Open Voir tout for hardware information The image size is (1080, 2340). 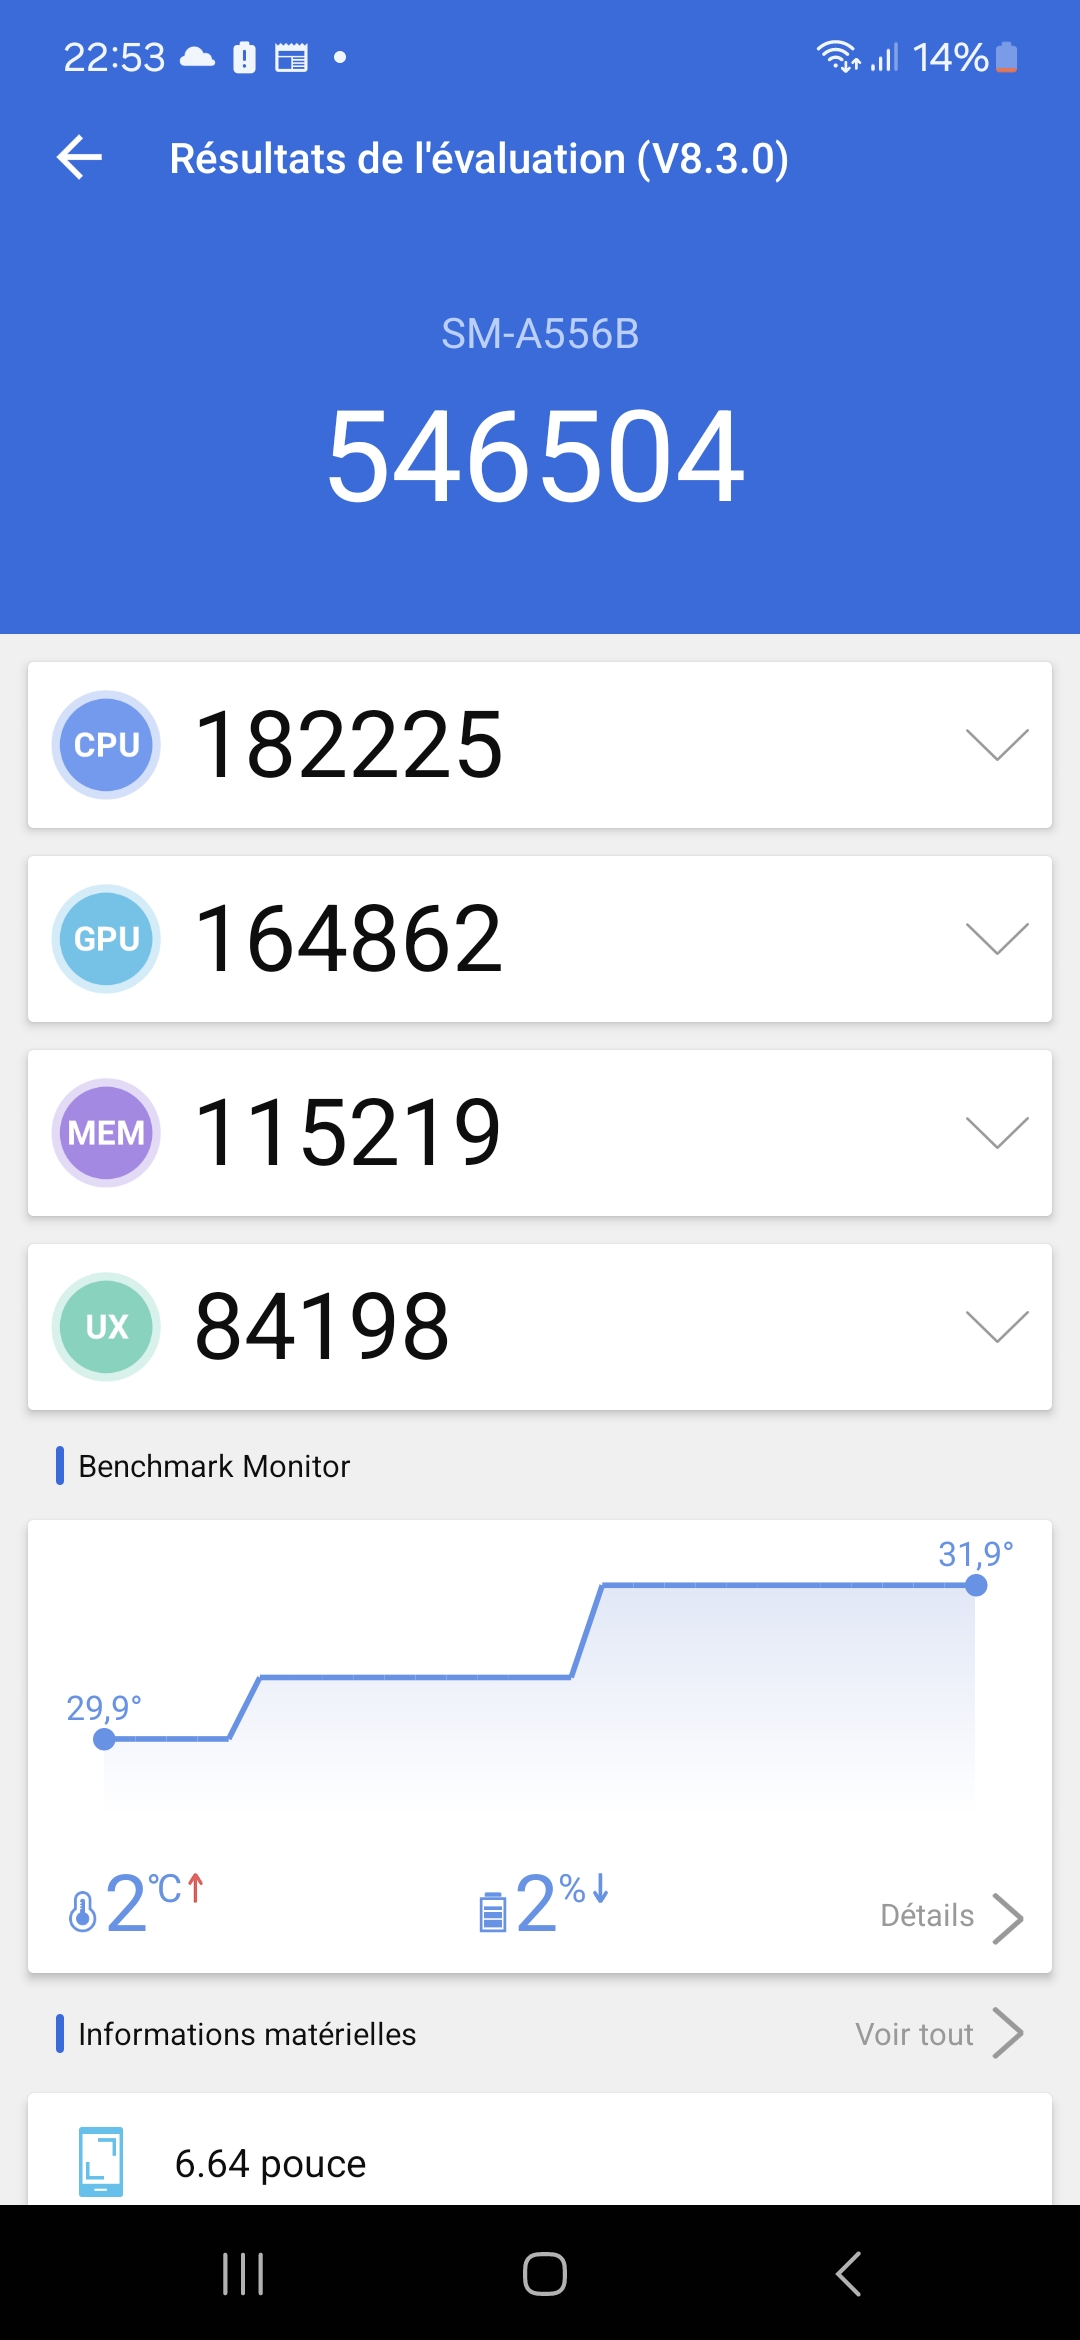tap(938, 2034)
